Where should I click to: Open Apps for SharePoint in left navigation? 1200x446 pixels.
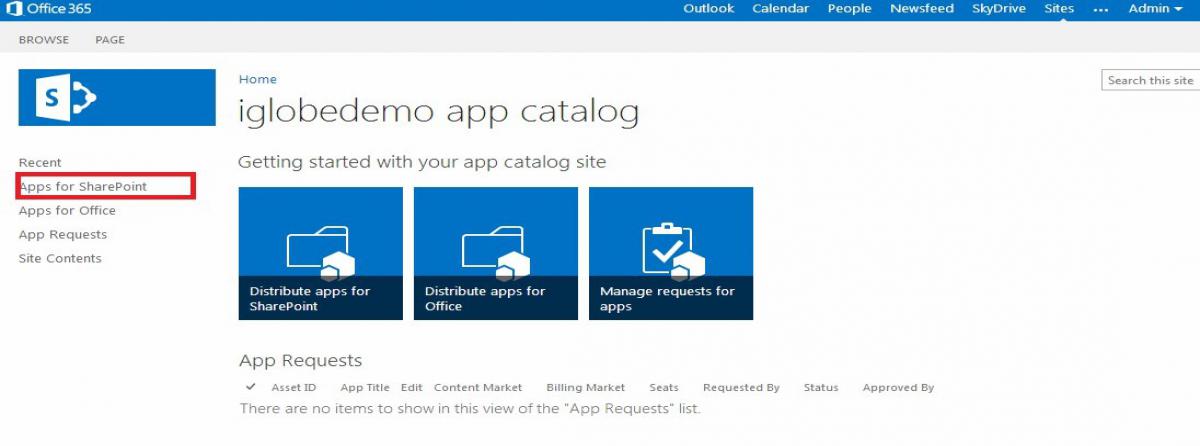83,186
